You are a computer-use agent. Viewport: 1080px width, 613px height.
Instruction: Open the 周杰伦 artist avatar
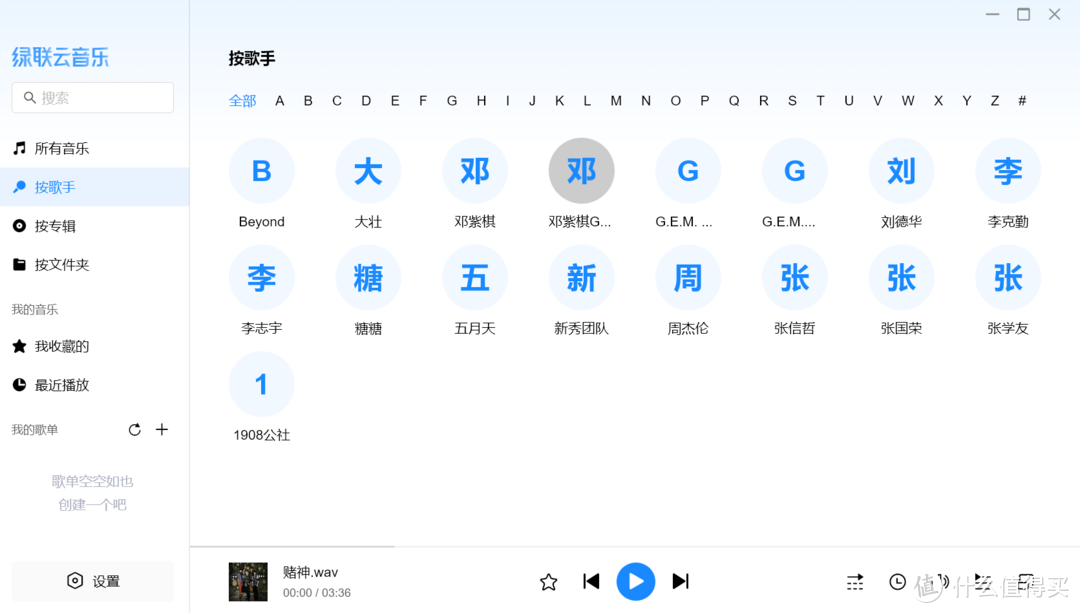(688, 278)
